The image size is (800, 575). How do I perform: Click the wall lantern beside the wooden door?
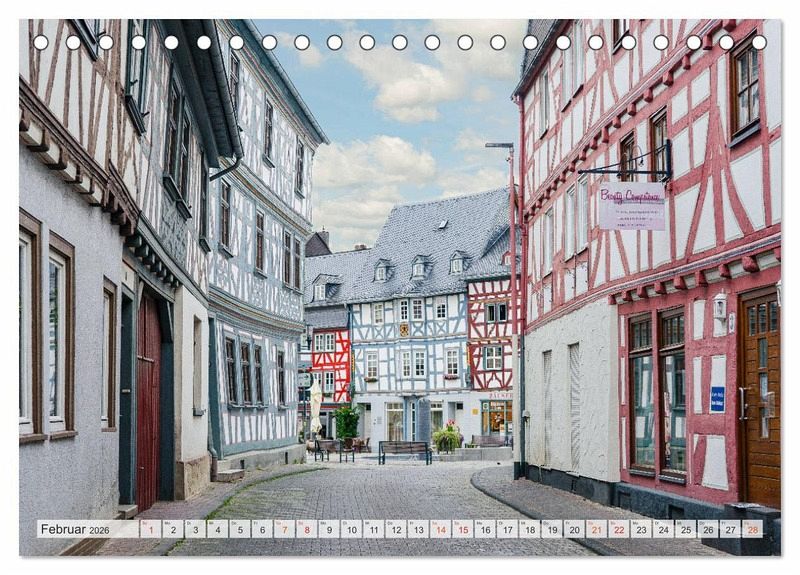tap(720, 308)
